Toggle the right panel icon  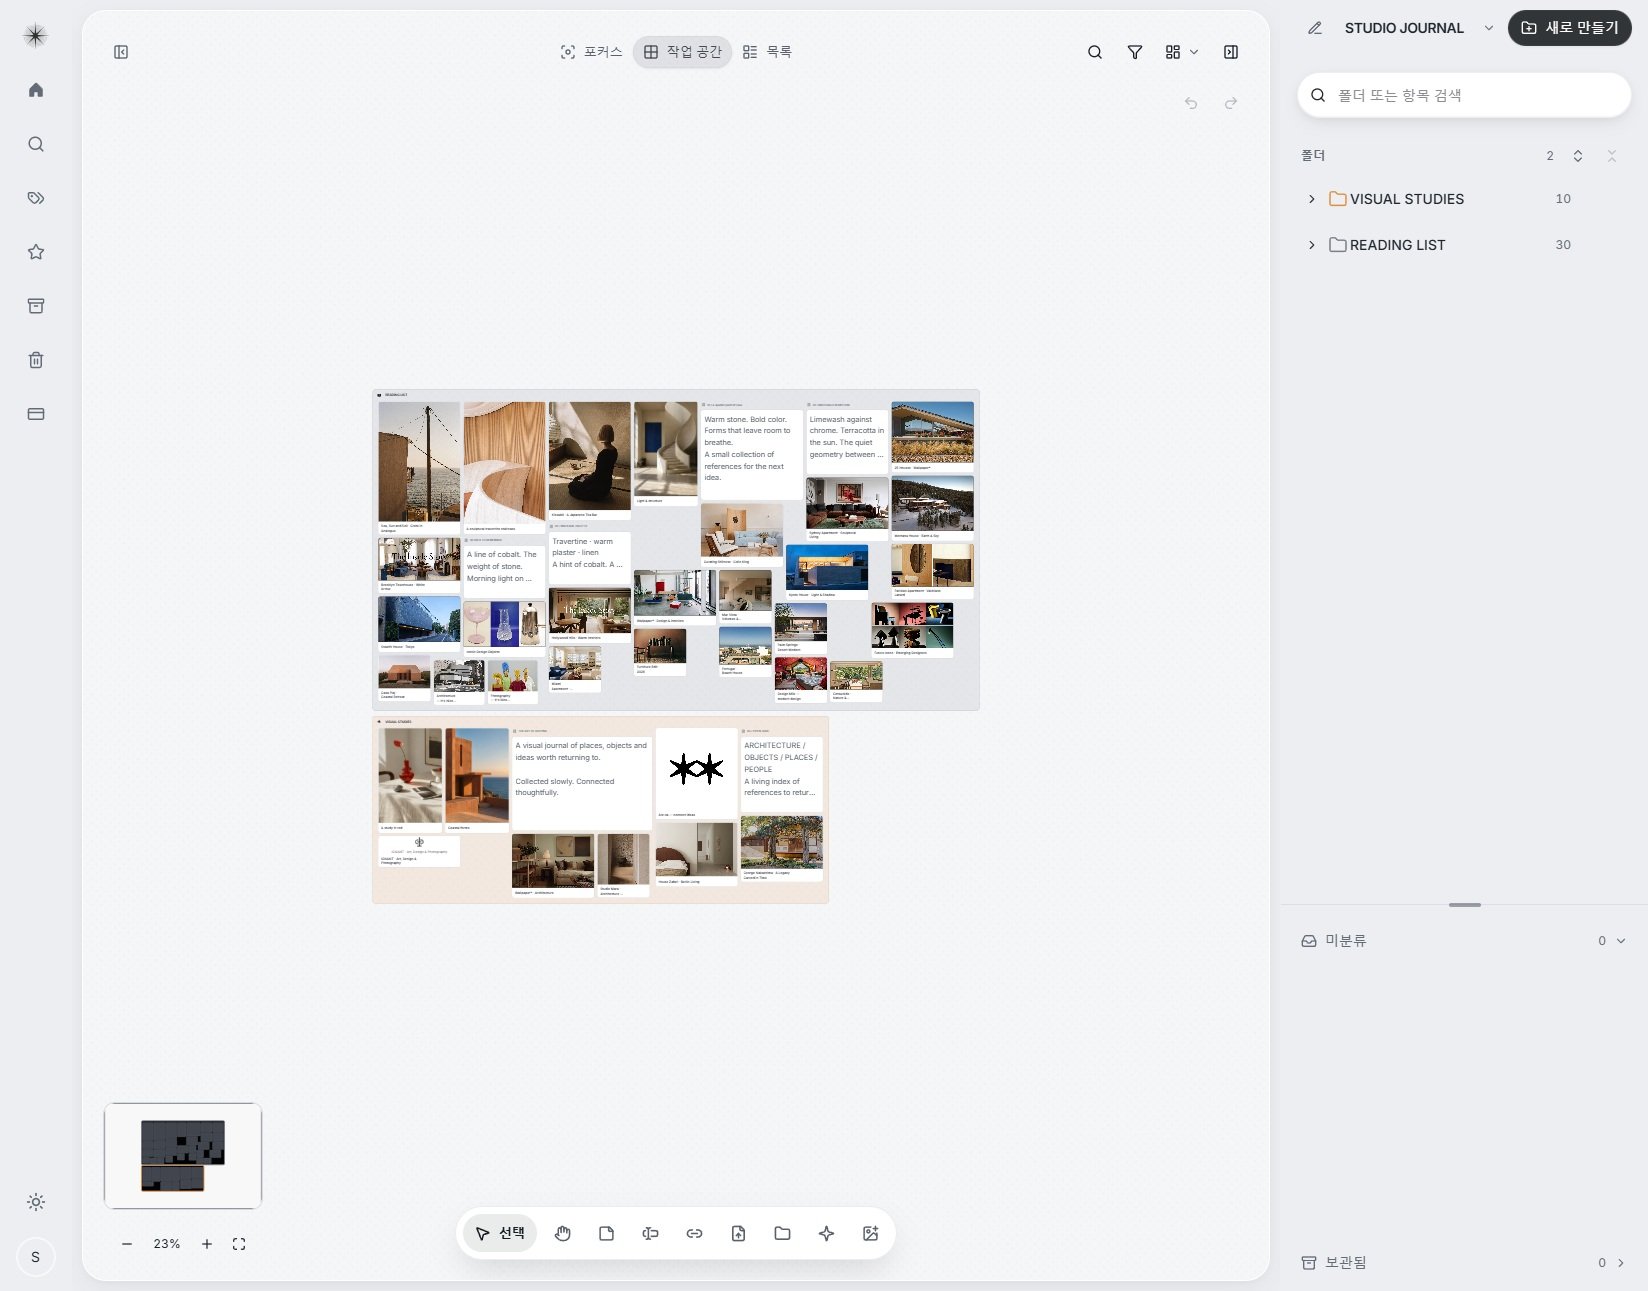point(1231,52)
